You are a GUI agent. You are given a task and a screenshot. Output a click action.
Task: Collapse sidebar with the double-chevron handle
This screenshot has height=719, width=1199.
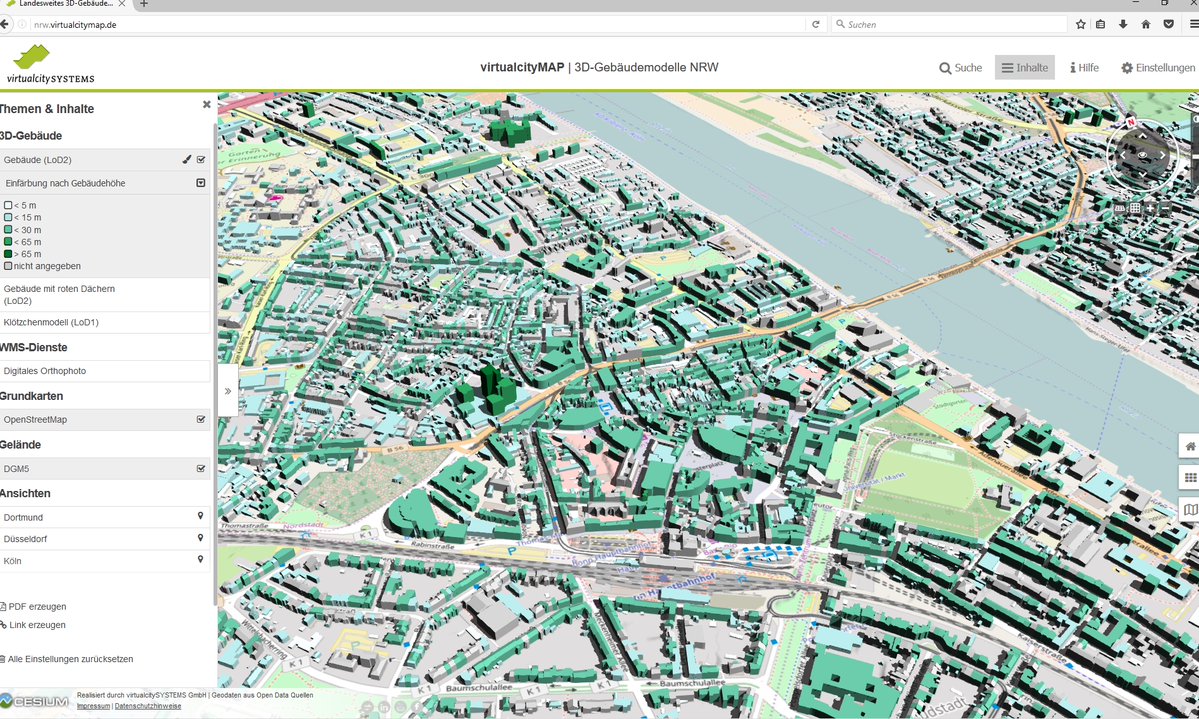228,391
